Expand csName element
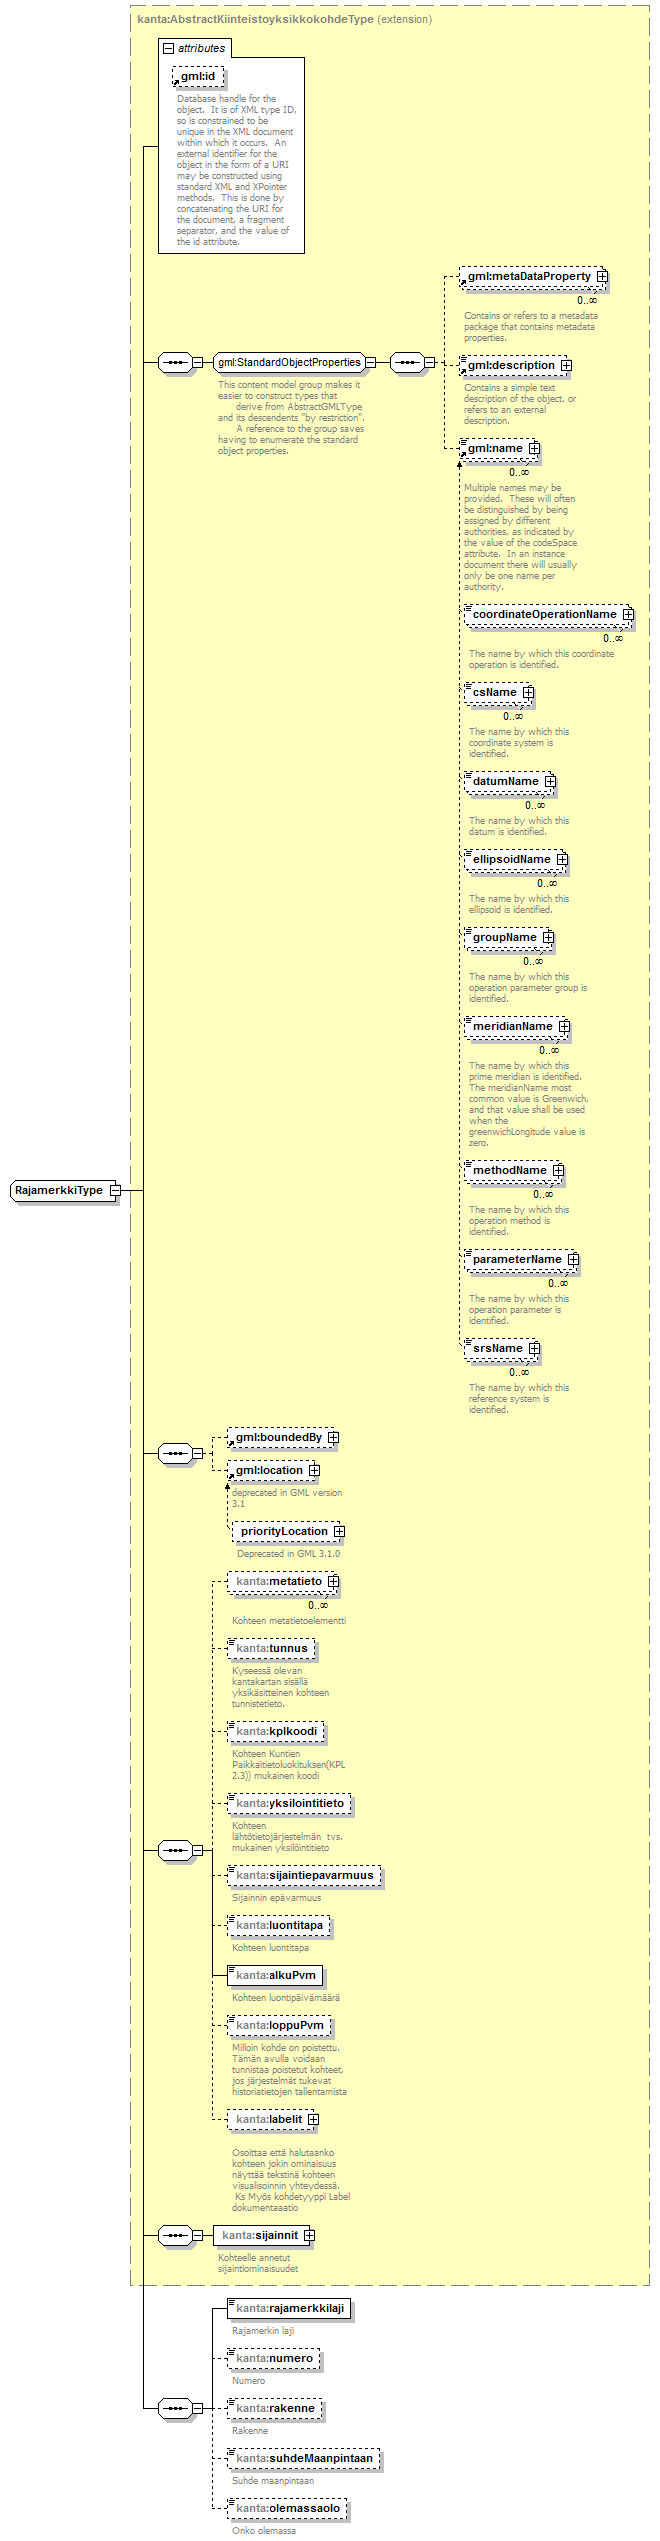Viewport: 660px width, 2541px height. (528, 692)
